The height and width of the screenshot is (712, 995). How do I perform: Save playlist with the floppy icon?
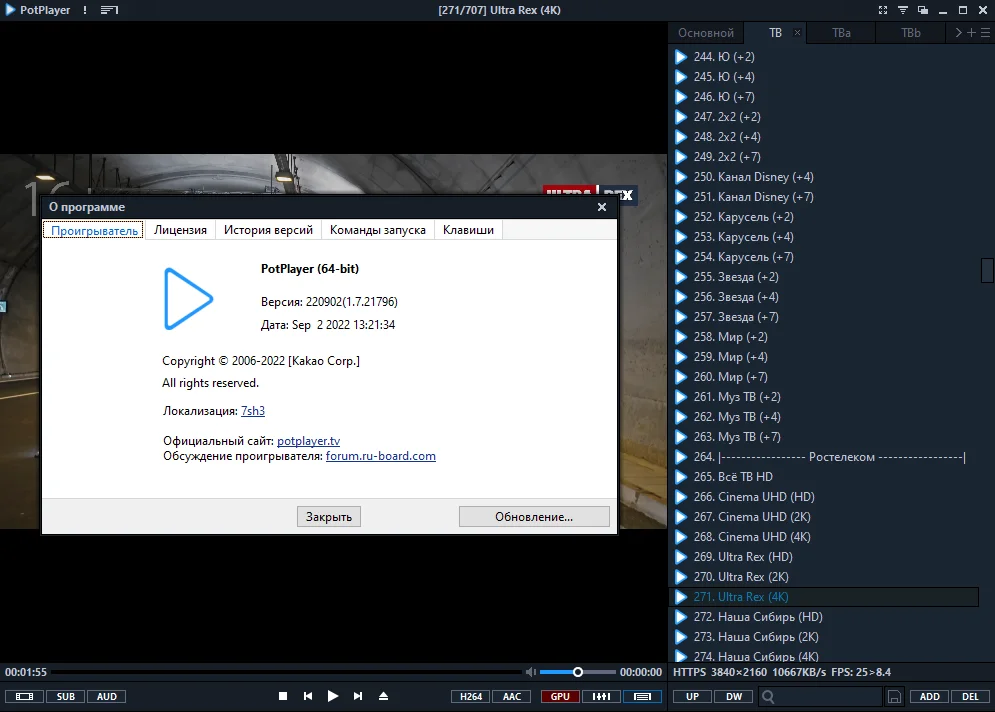894,697
